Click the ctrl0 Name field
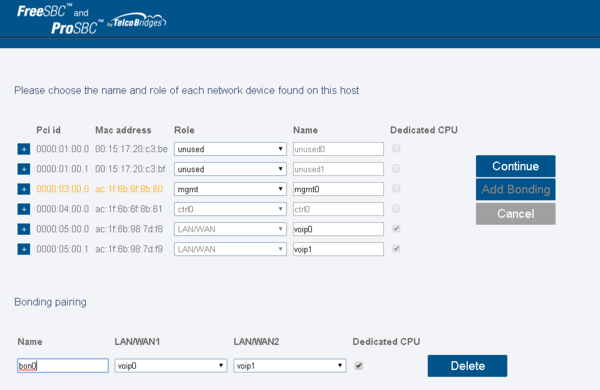 click(x=338, y=209)
